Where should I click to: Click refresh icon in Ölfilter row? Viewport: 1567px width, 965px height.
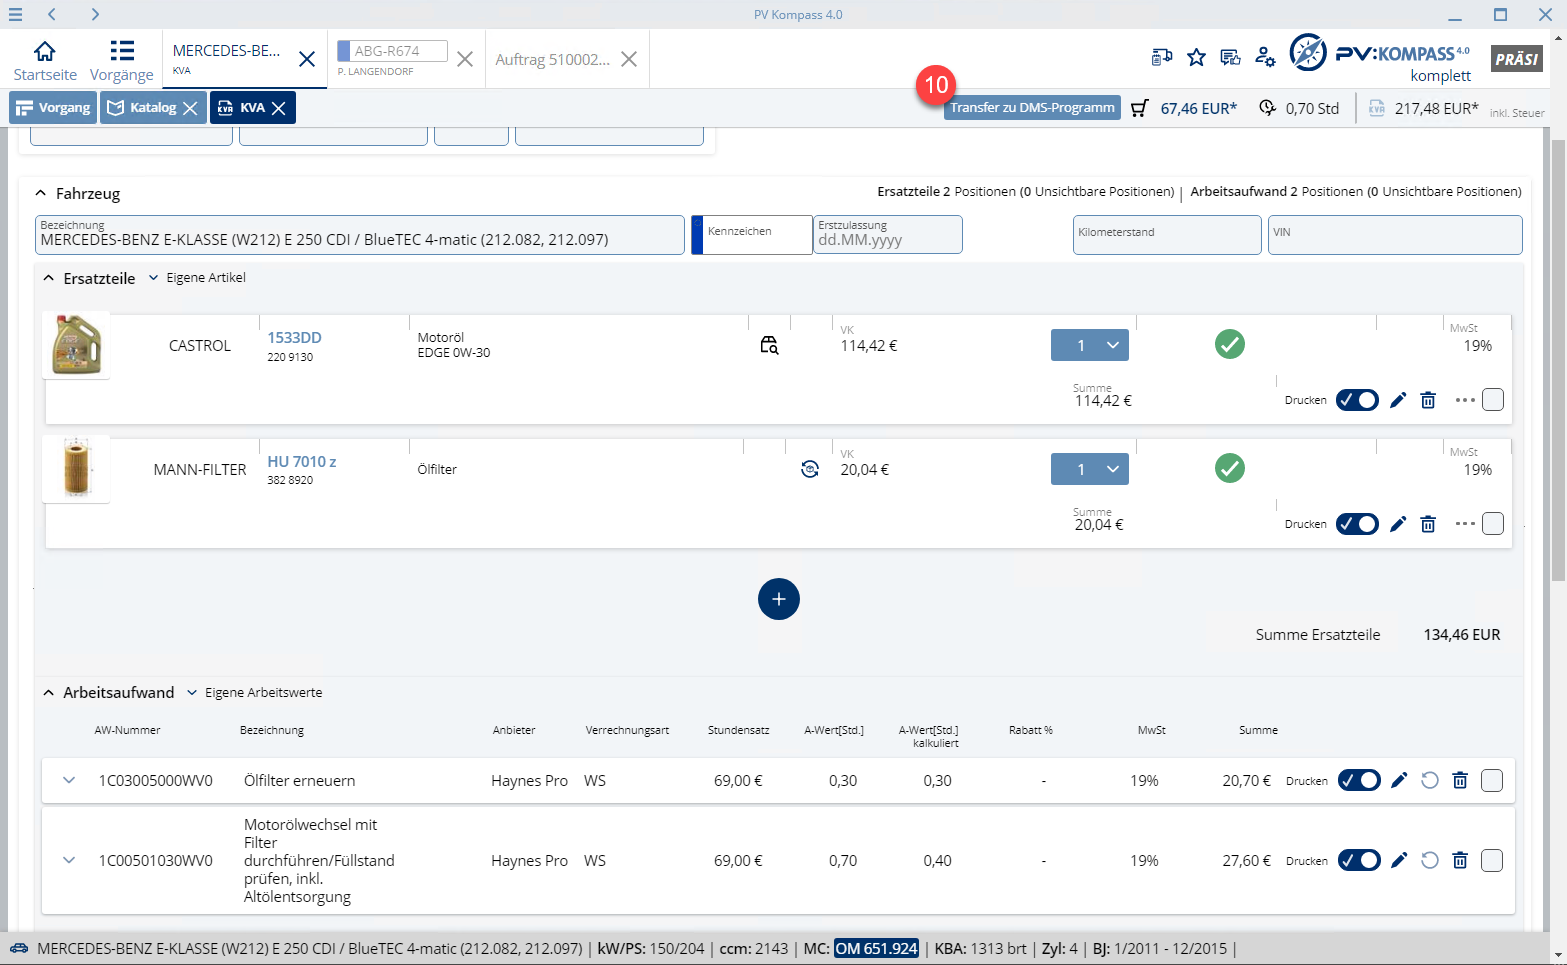(810, 469)
